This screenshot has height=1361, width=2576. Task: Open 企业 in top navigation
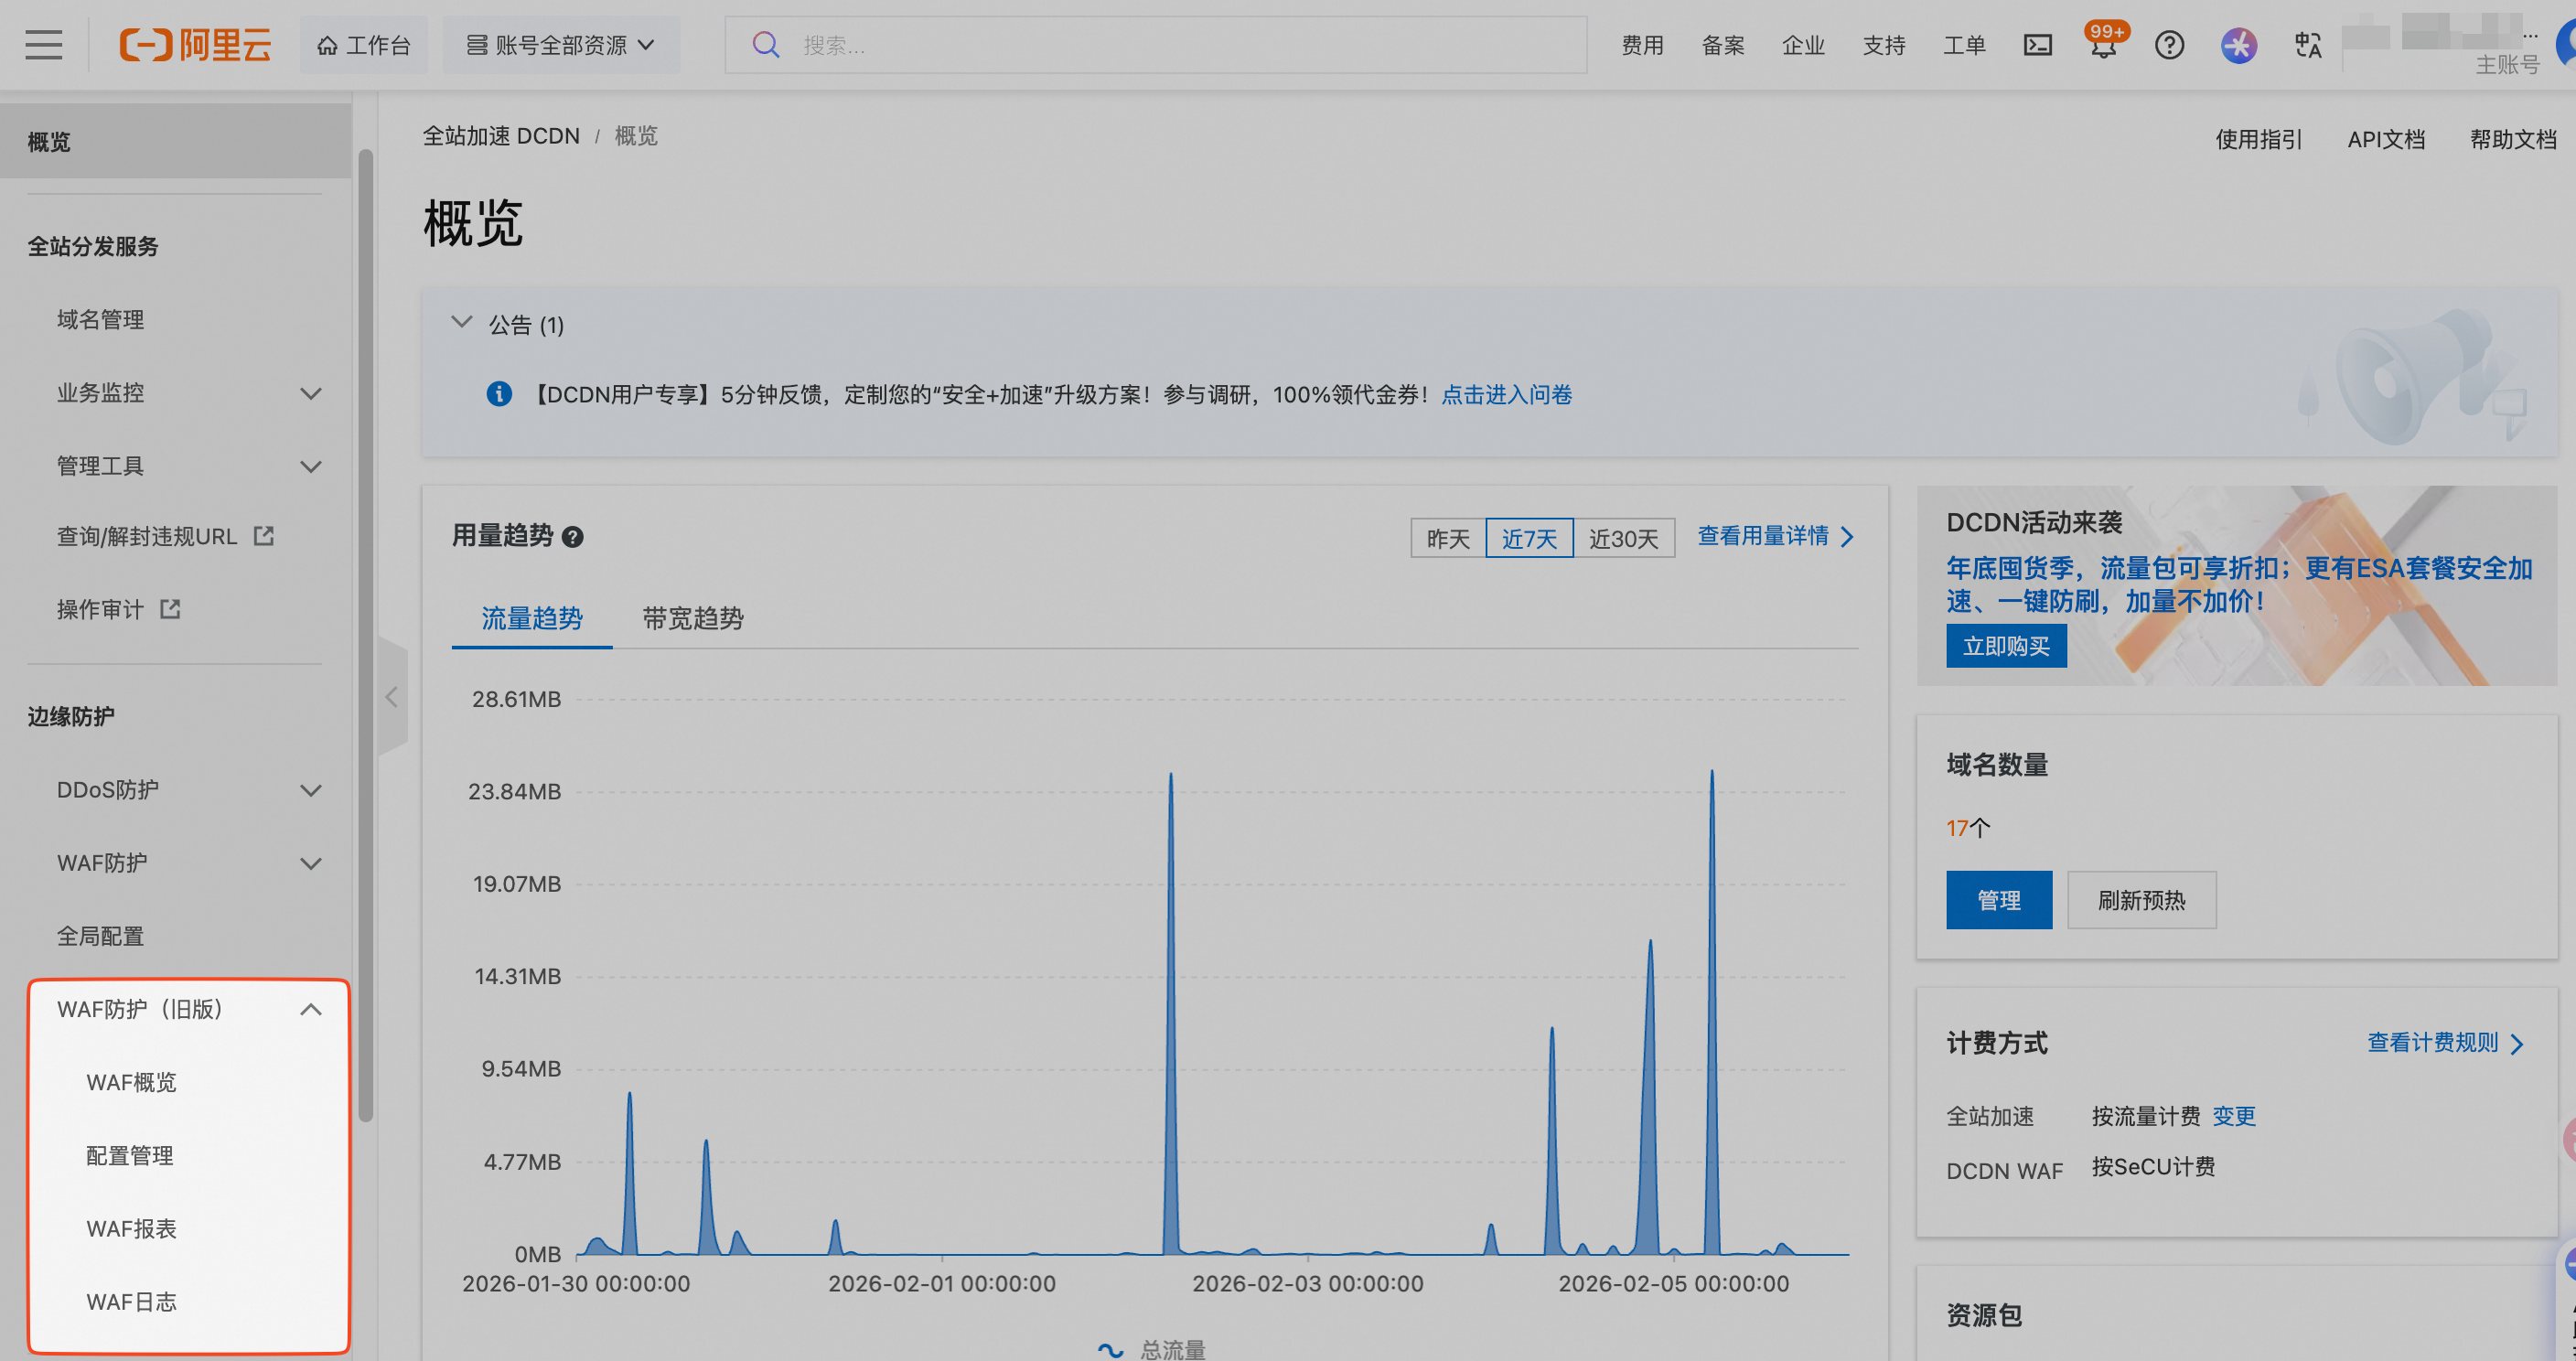tap(1803, 45)
